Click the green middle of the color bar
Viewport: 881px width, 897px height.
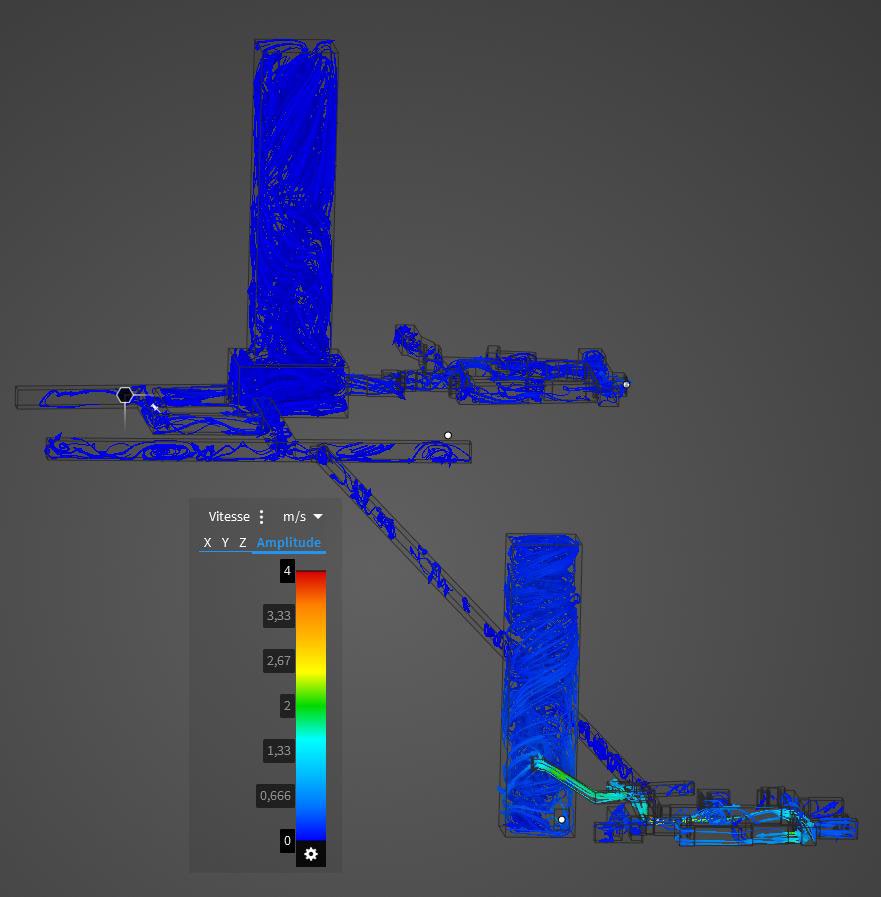pyautogui.click(x=311, y=706)
